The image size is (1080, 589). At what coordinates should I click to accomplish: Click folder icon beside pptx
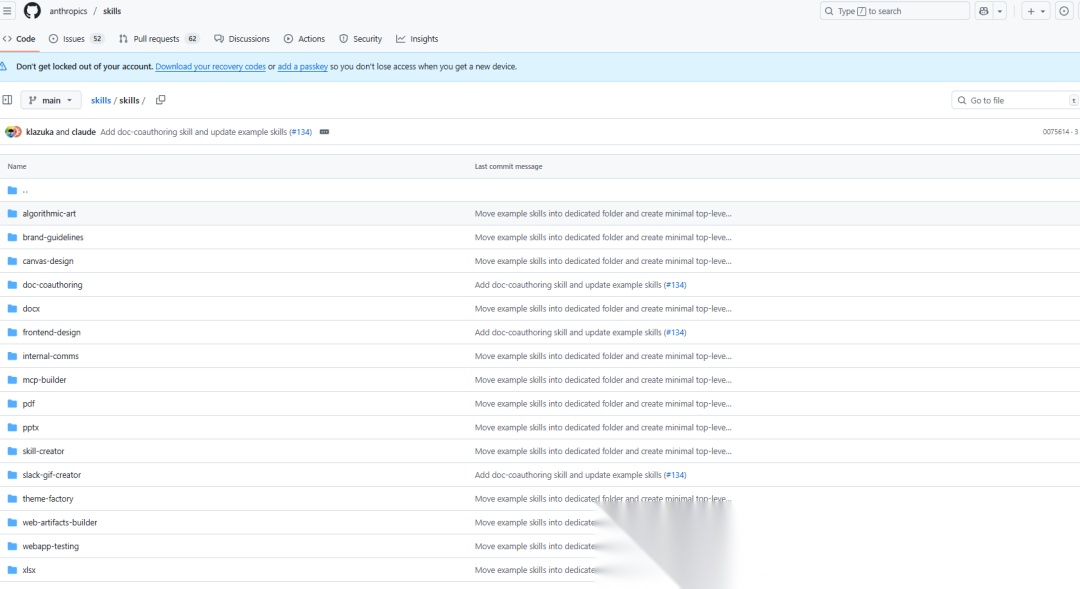click(x=12, y=427)
